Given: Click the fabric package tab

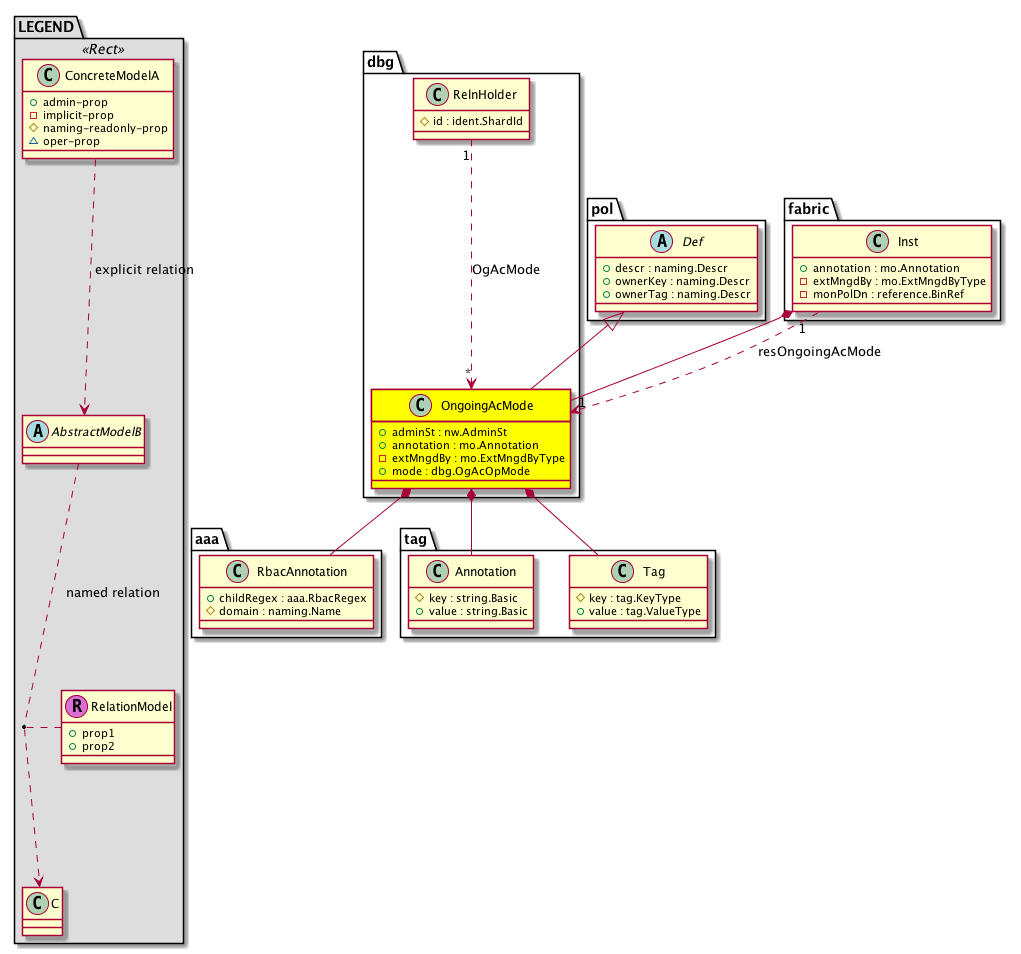Looking at the screenshot, I should tap(806, 208).
